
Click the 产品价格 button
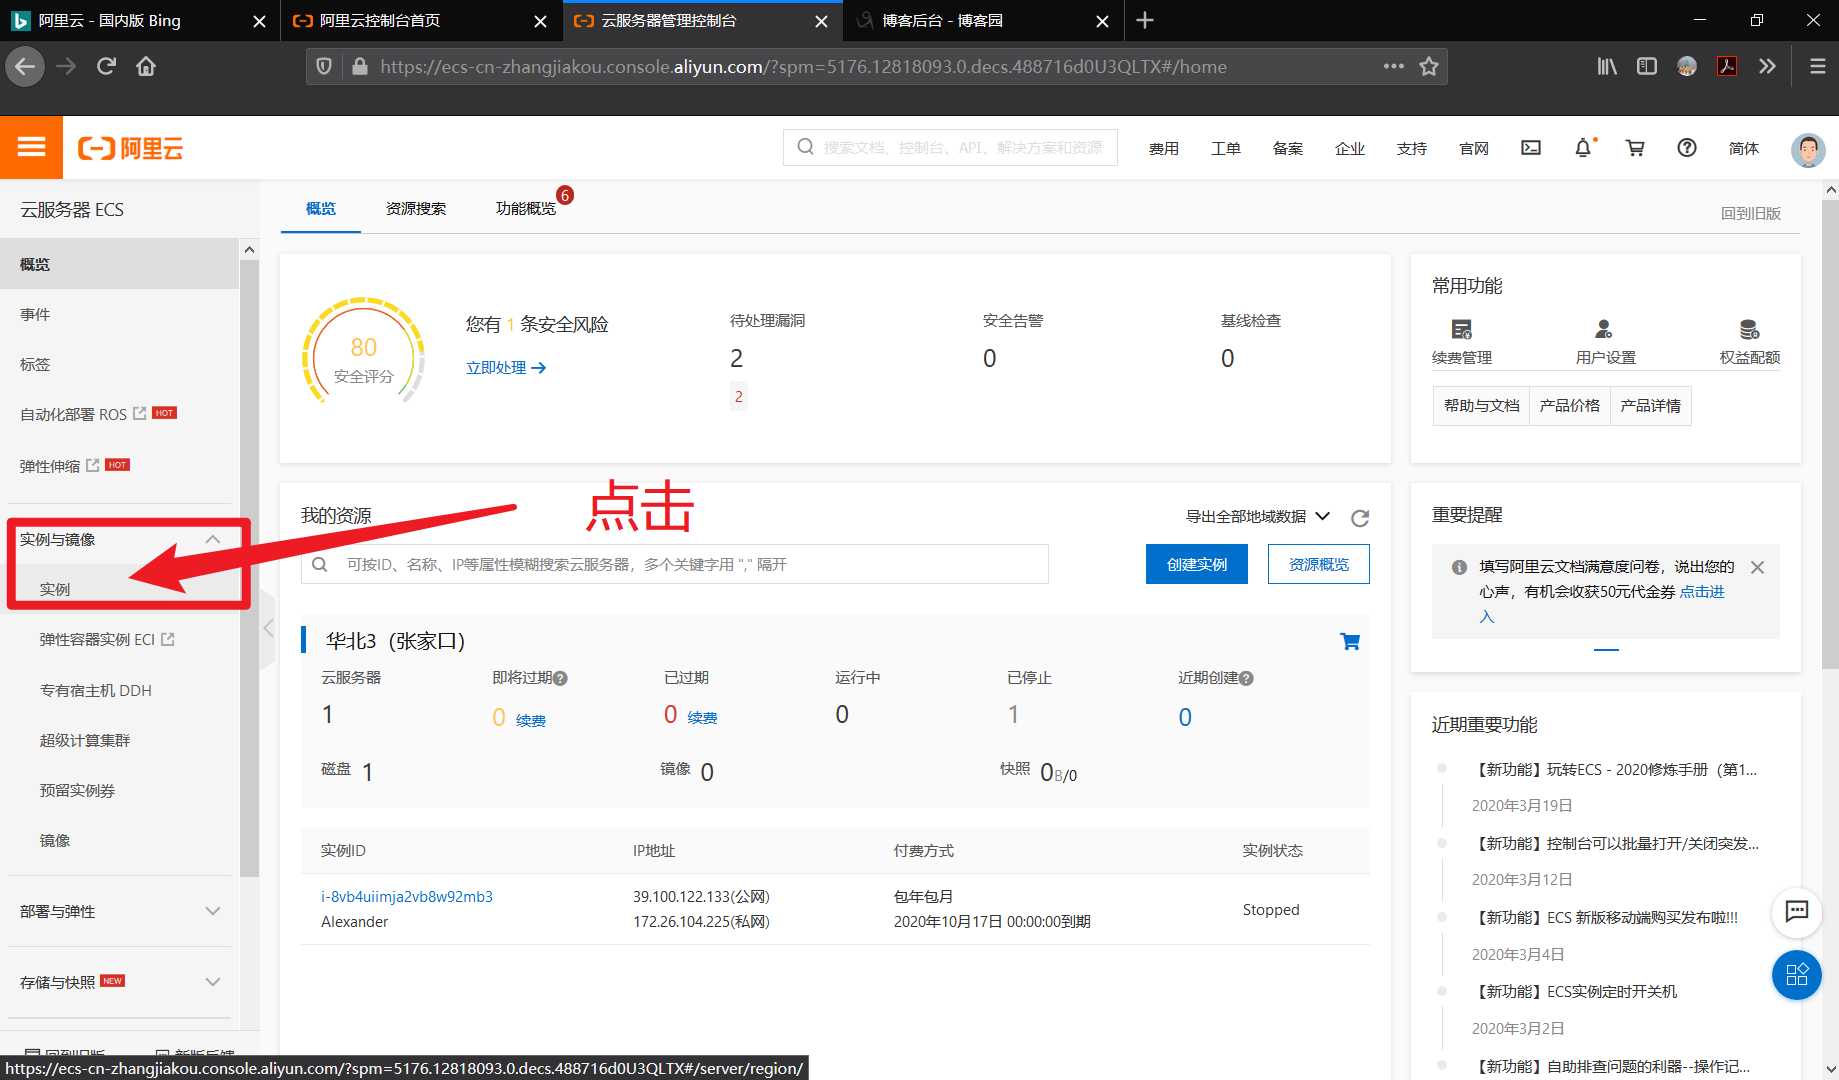click(1570, 405)
